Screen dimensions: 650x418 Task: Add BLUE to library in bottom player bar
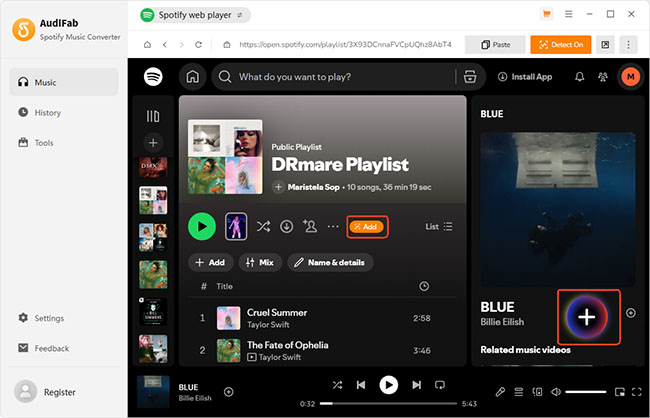pyautogui.click(x=228, y=392)
